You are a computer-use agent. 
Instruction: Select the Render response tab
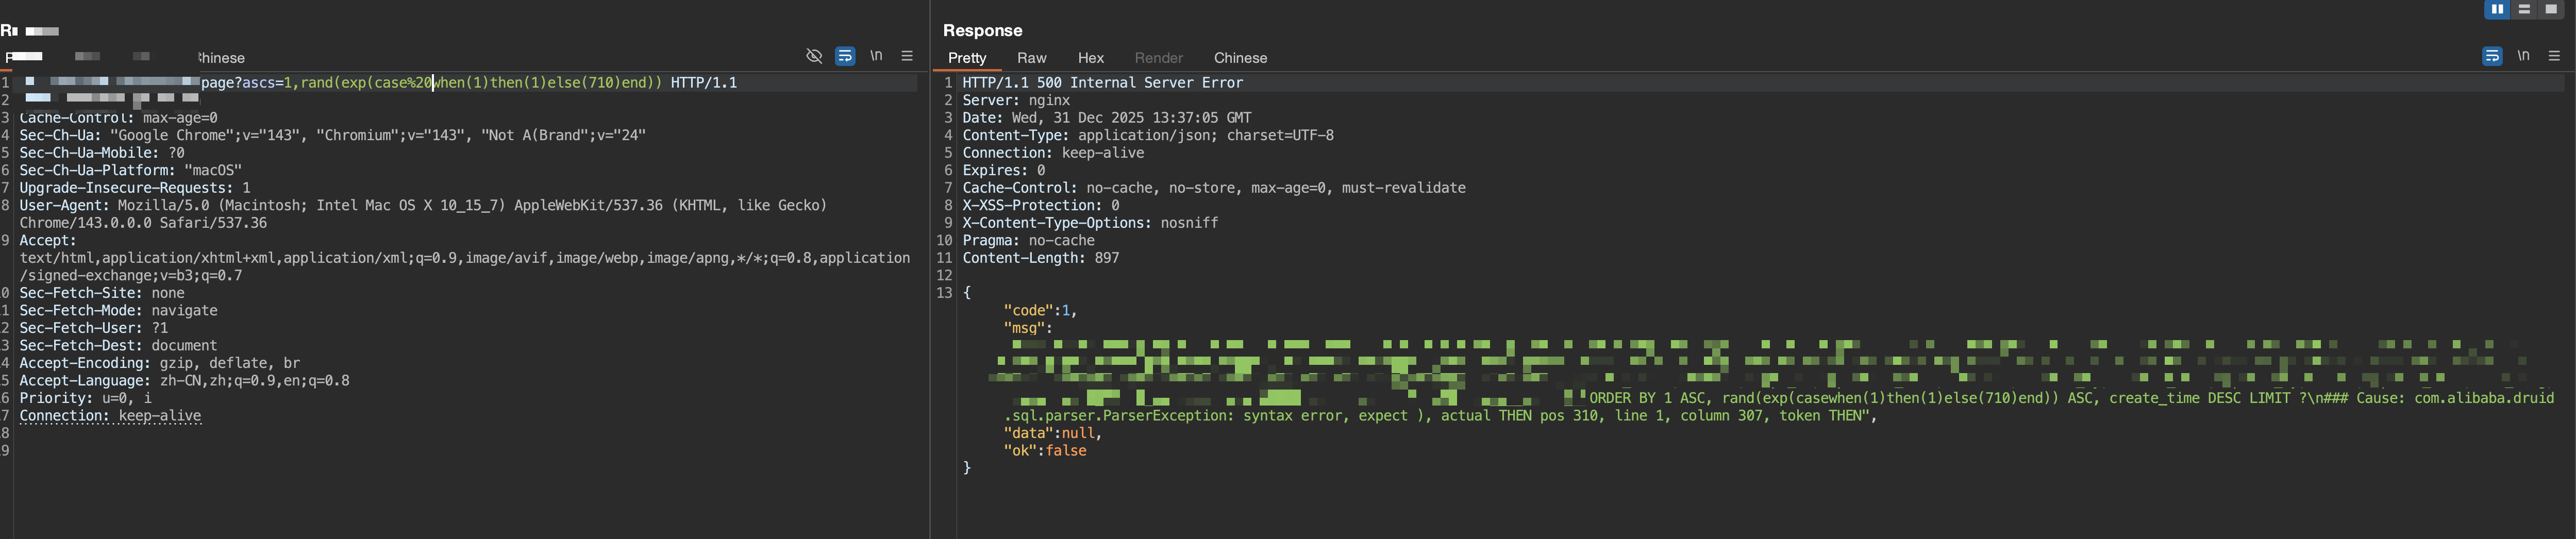tap(1158, 58)
